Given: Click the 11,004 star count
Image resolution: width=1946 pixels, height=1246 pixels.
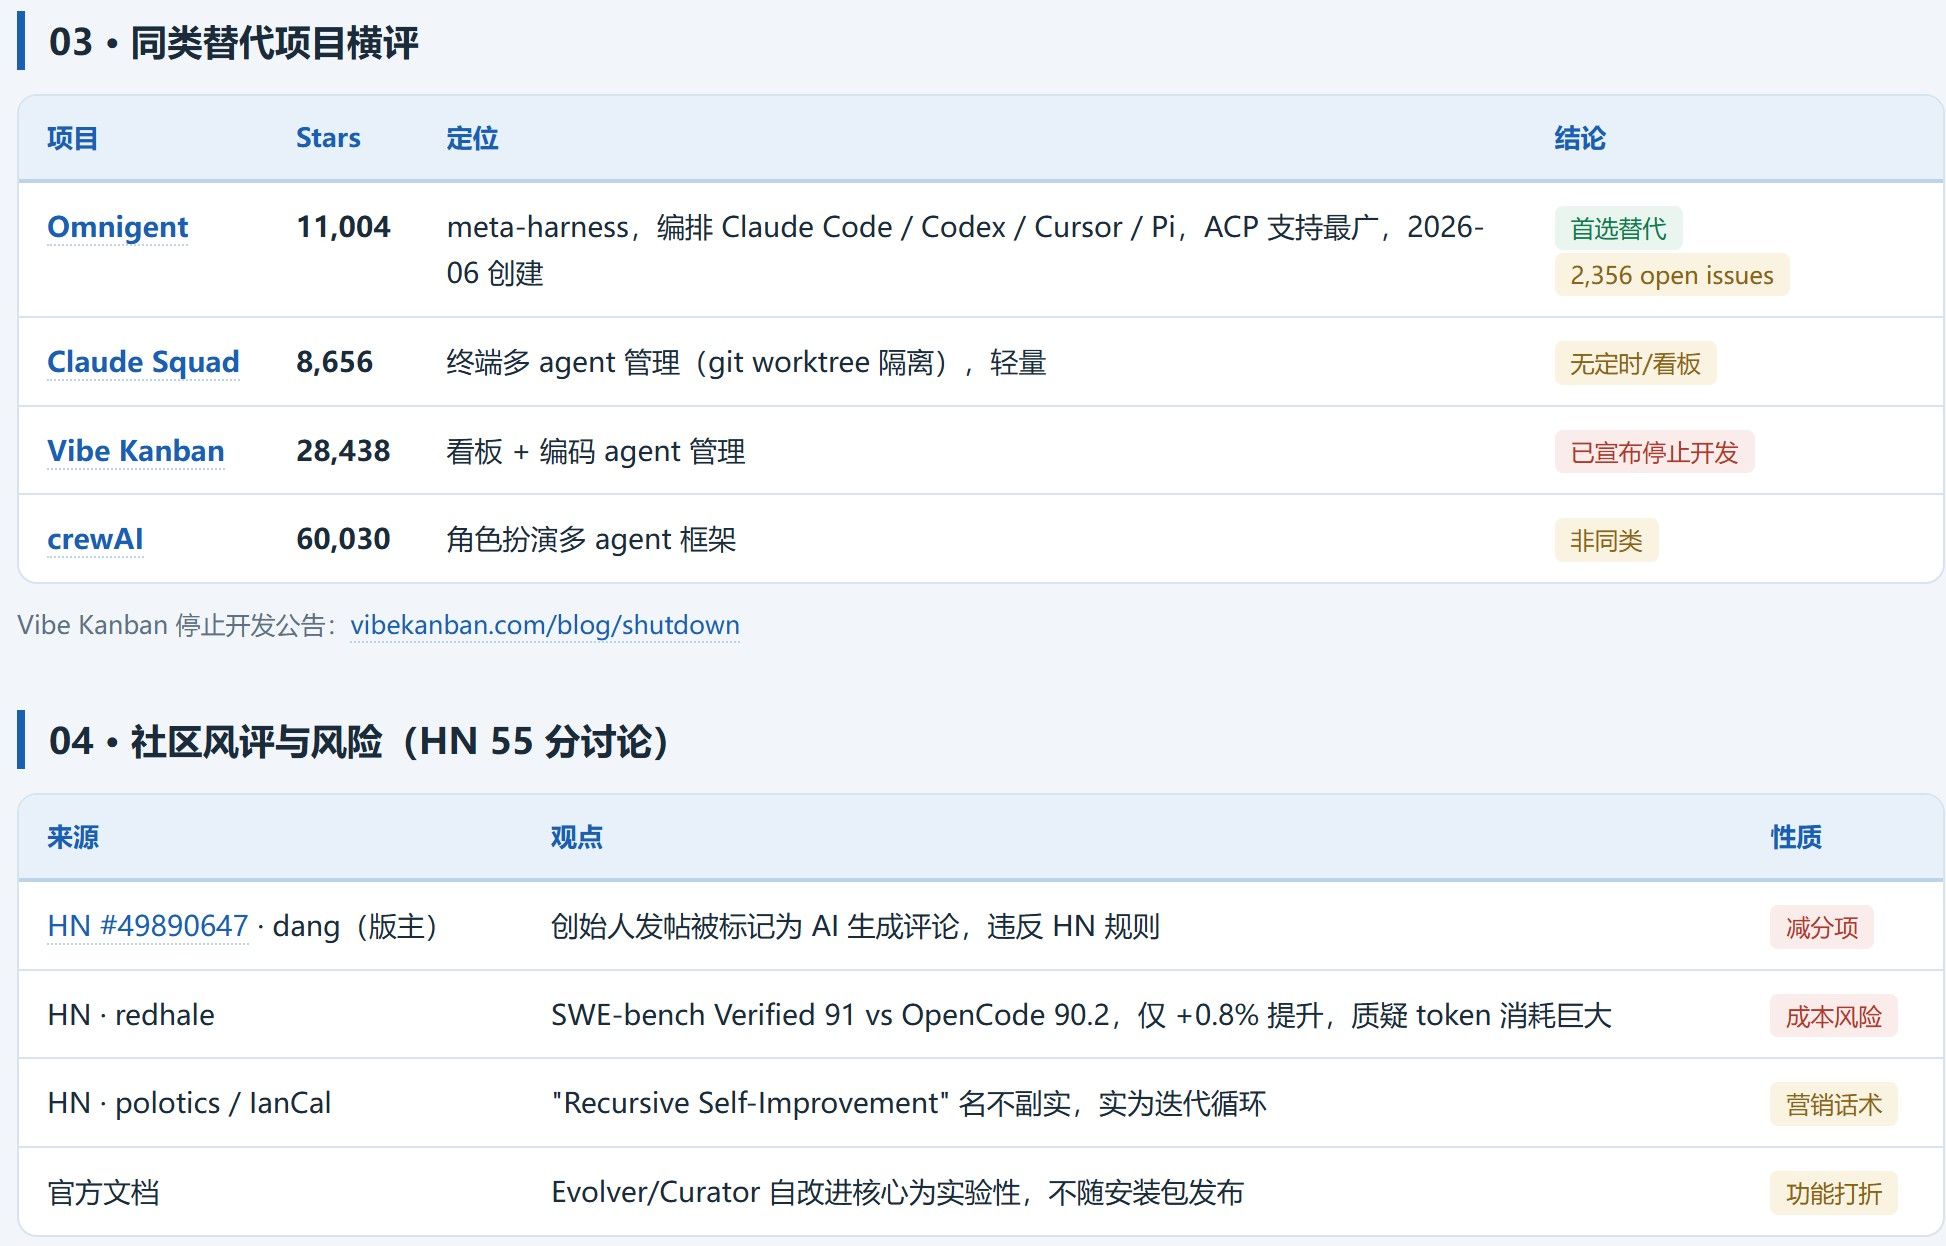Looking at the screenshot, I should [x=343, y=227].
